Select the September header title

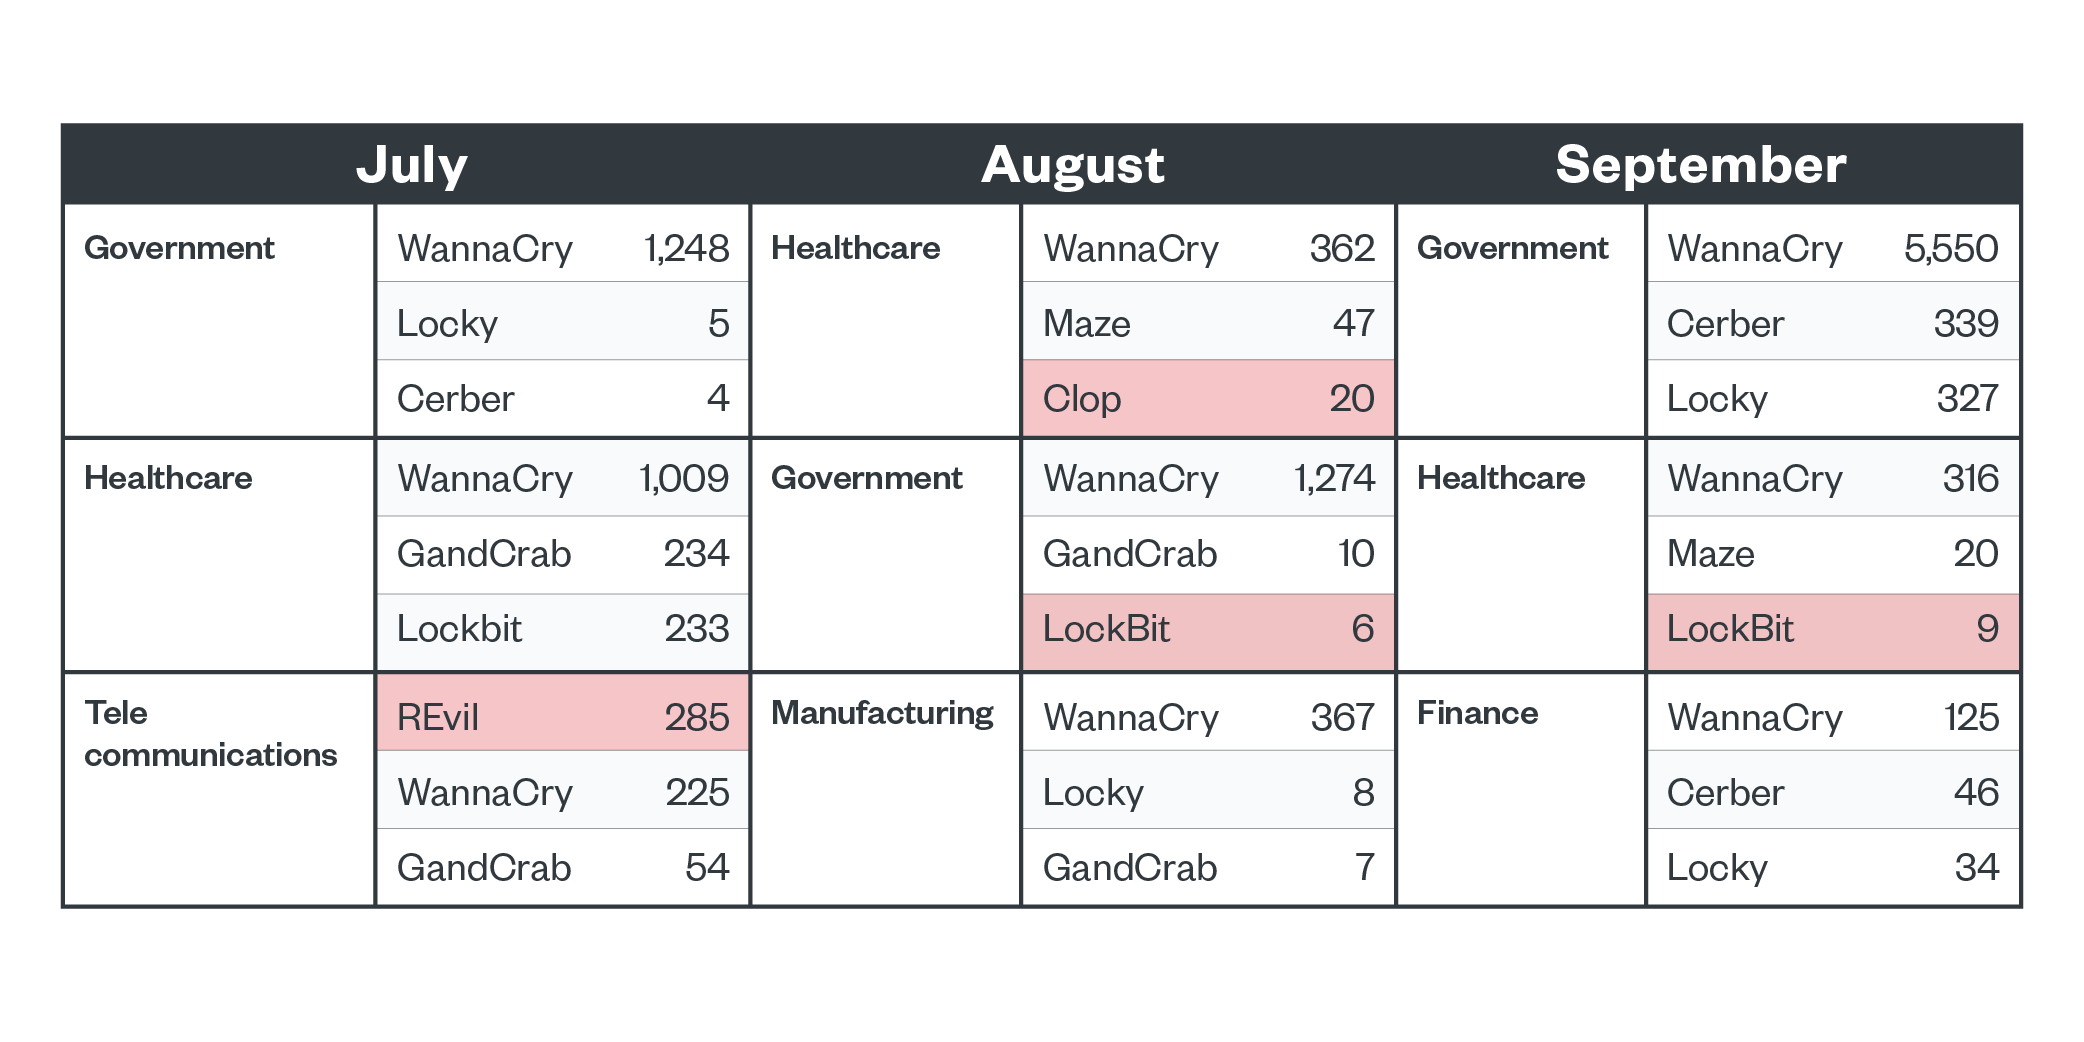[x=1700, y=165]
